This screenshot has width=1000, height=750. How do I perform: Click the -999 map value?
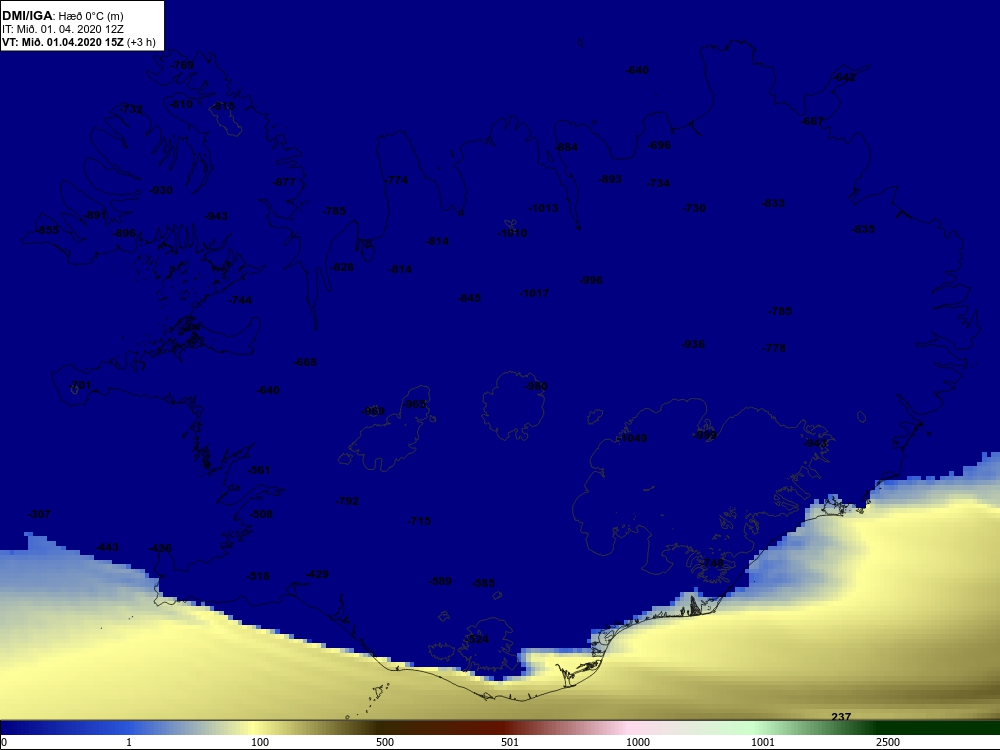pos(705,434)
